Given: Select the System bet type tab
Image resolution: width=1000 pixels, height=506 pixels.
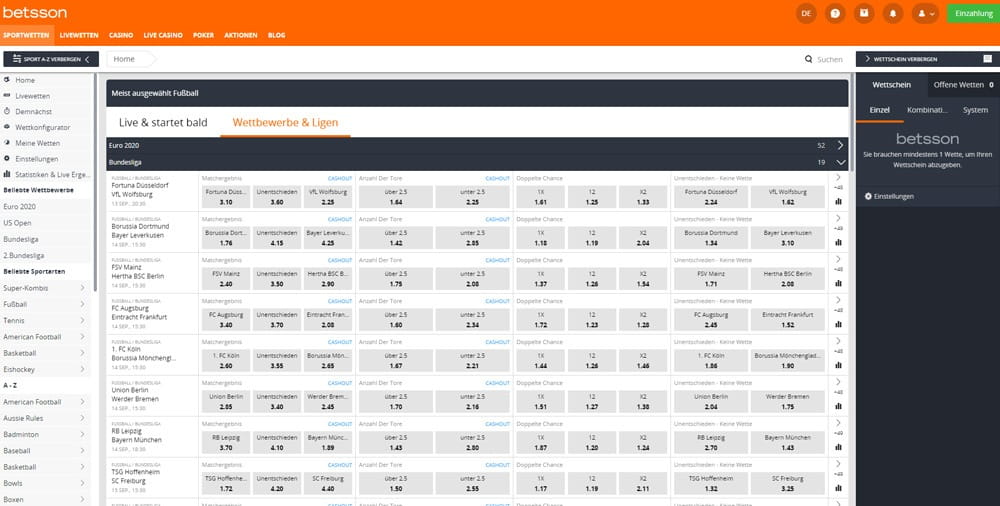Looking at the screenshot, I should tap(975, 110).
